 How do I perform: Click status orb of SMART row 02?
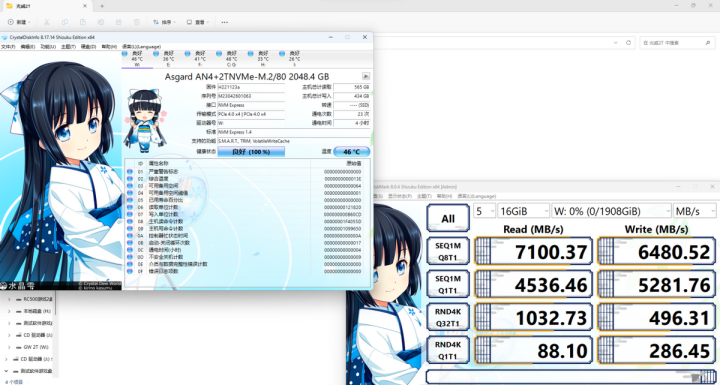pyautogui.click(x=129, y=179)
